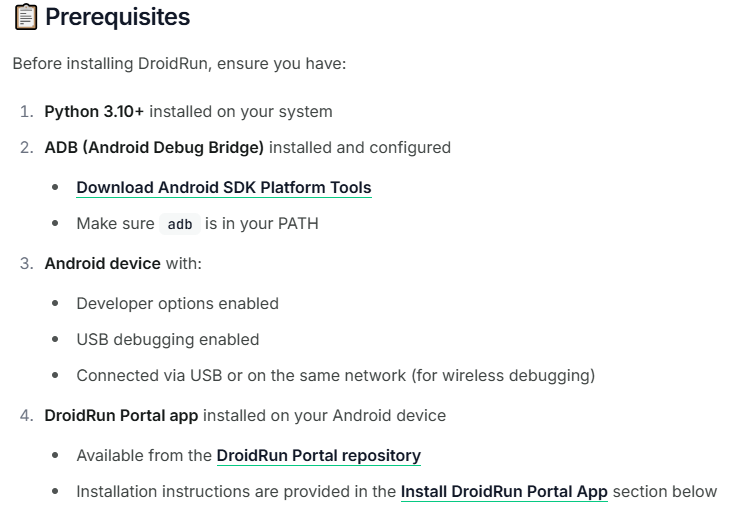
Task: Jump to Install DroidRun Portal App section
Action: pos(504,491)
